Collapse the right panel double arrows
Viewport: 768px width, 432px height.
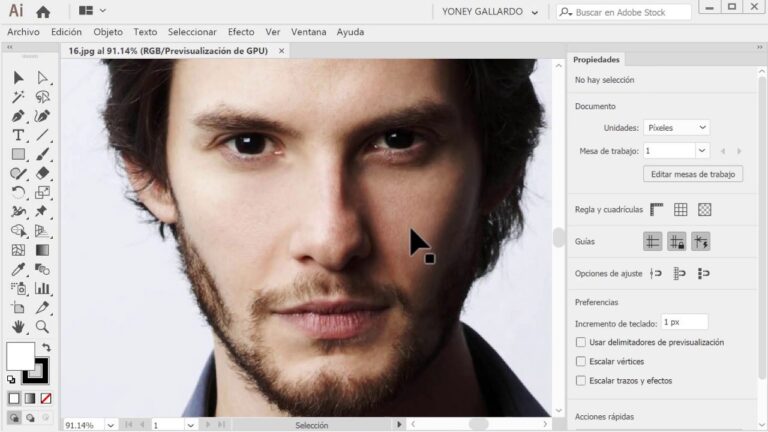point(760,47)
